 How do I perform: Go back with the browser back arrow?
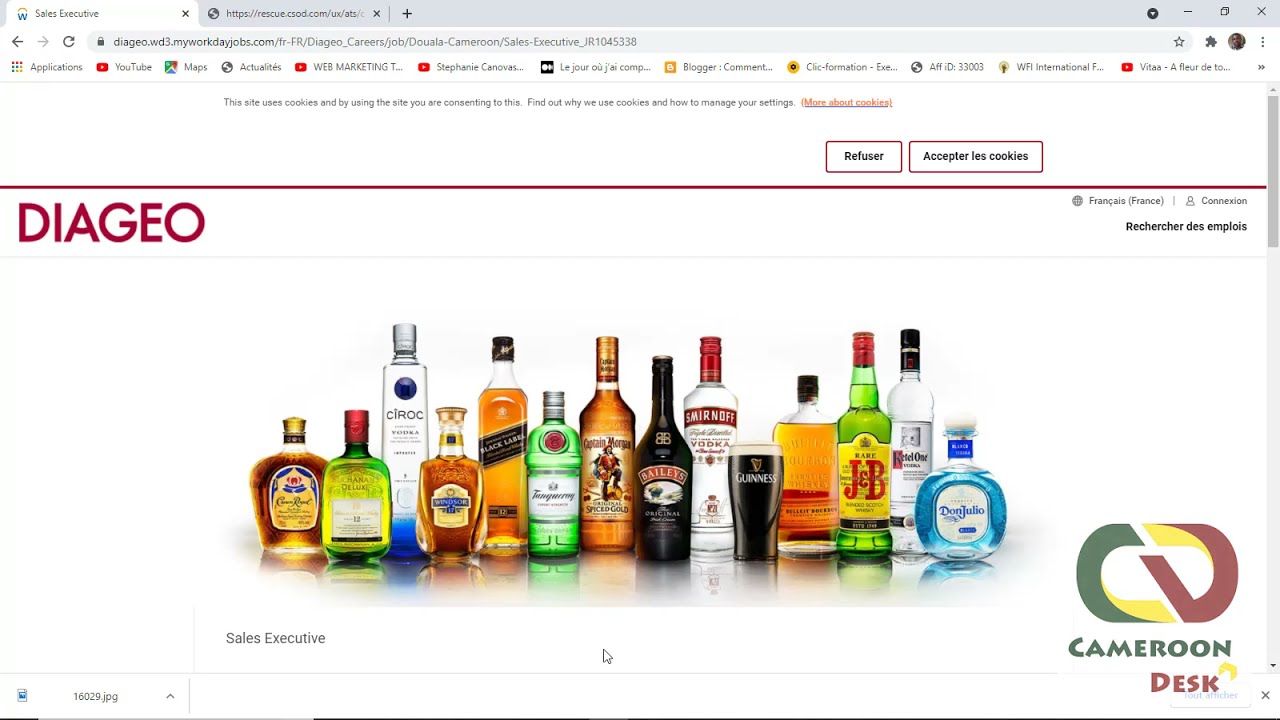click(17, 42)
